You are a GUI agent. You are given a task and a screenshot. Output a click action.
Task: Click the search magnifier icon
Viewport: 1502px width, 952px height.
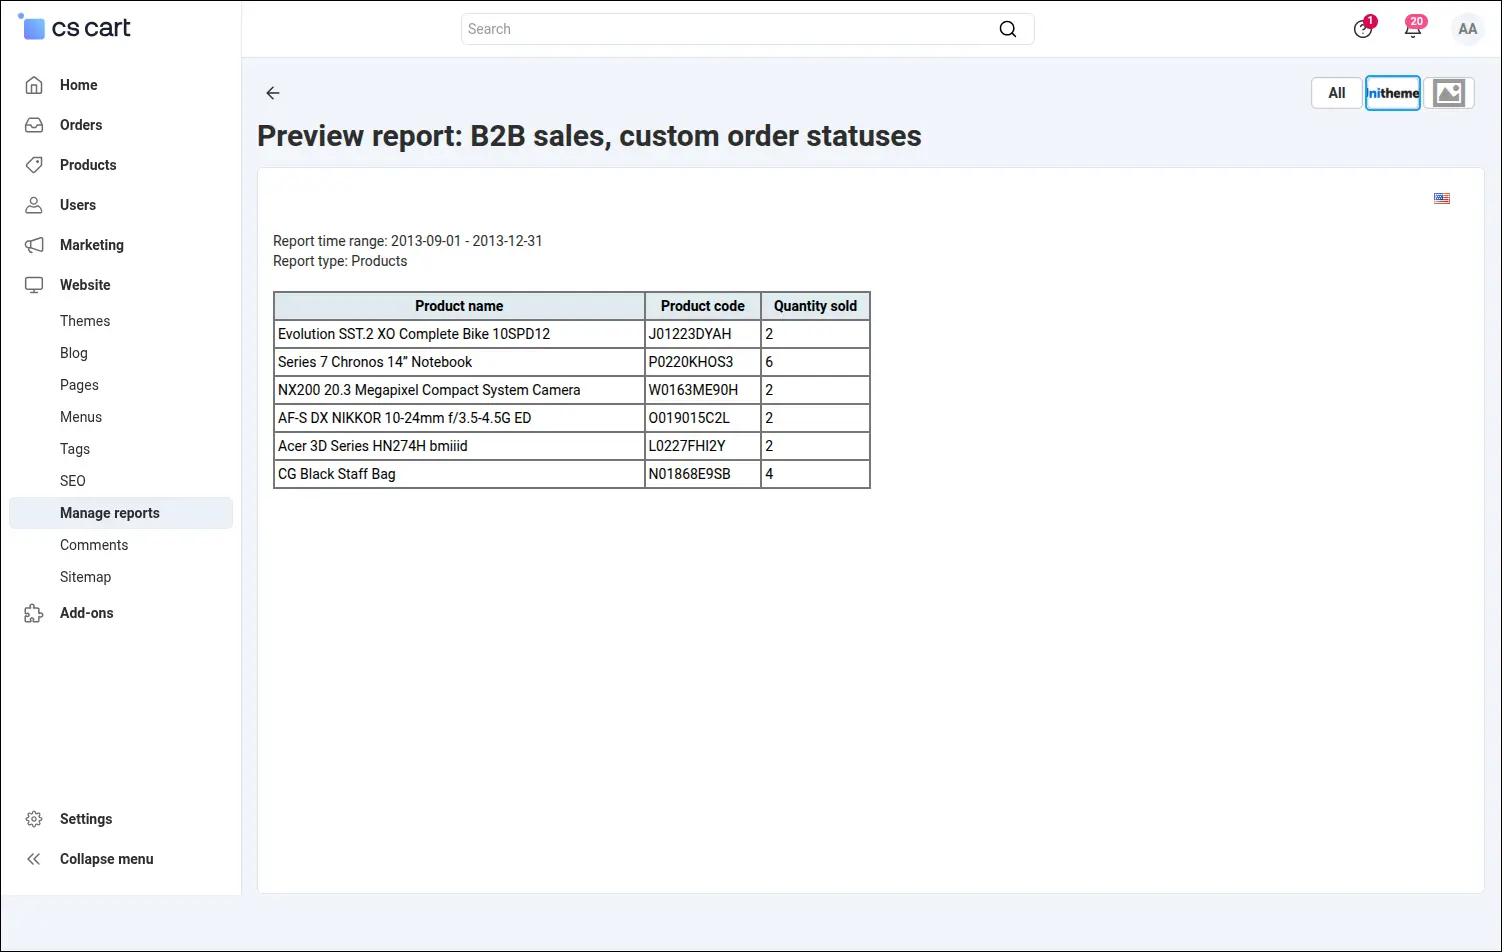[x=1008, y=29]
